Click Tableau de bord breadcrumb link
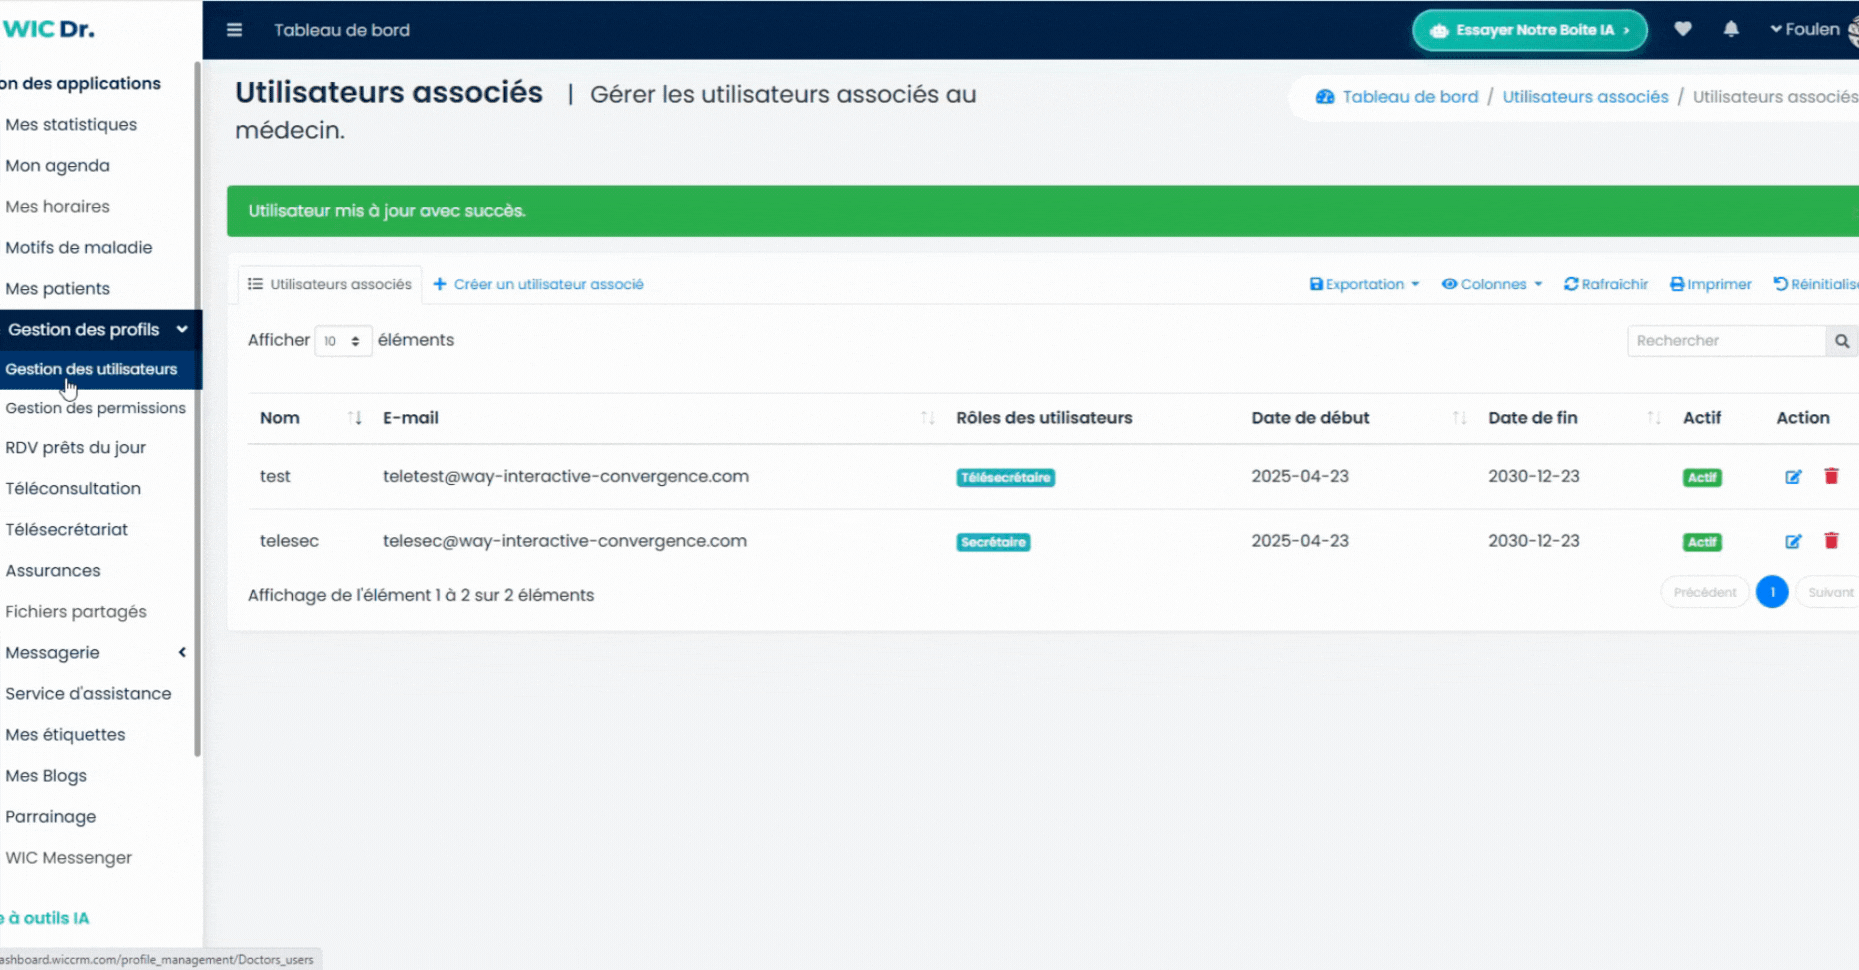The height and width of the screenshot is (970, 1859). tap(1410, 97)
